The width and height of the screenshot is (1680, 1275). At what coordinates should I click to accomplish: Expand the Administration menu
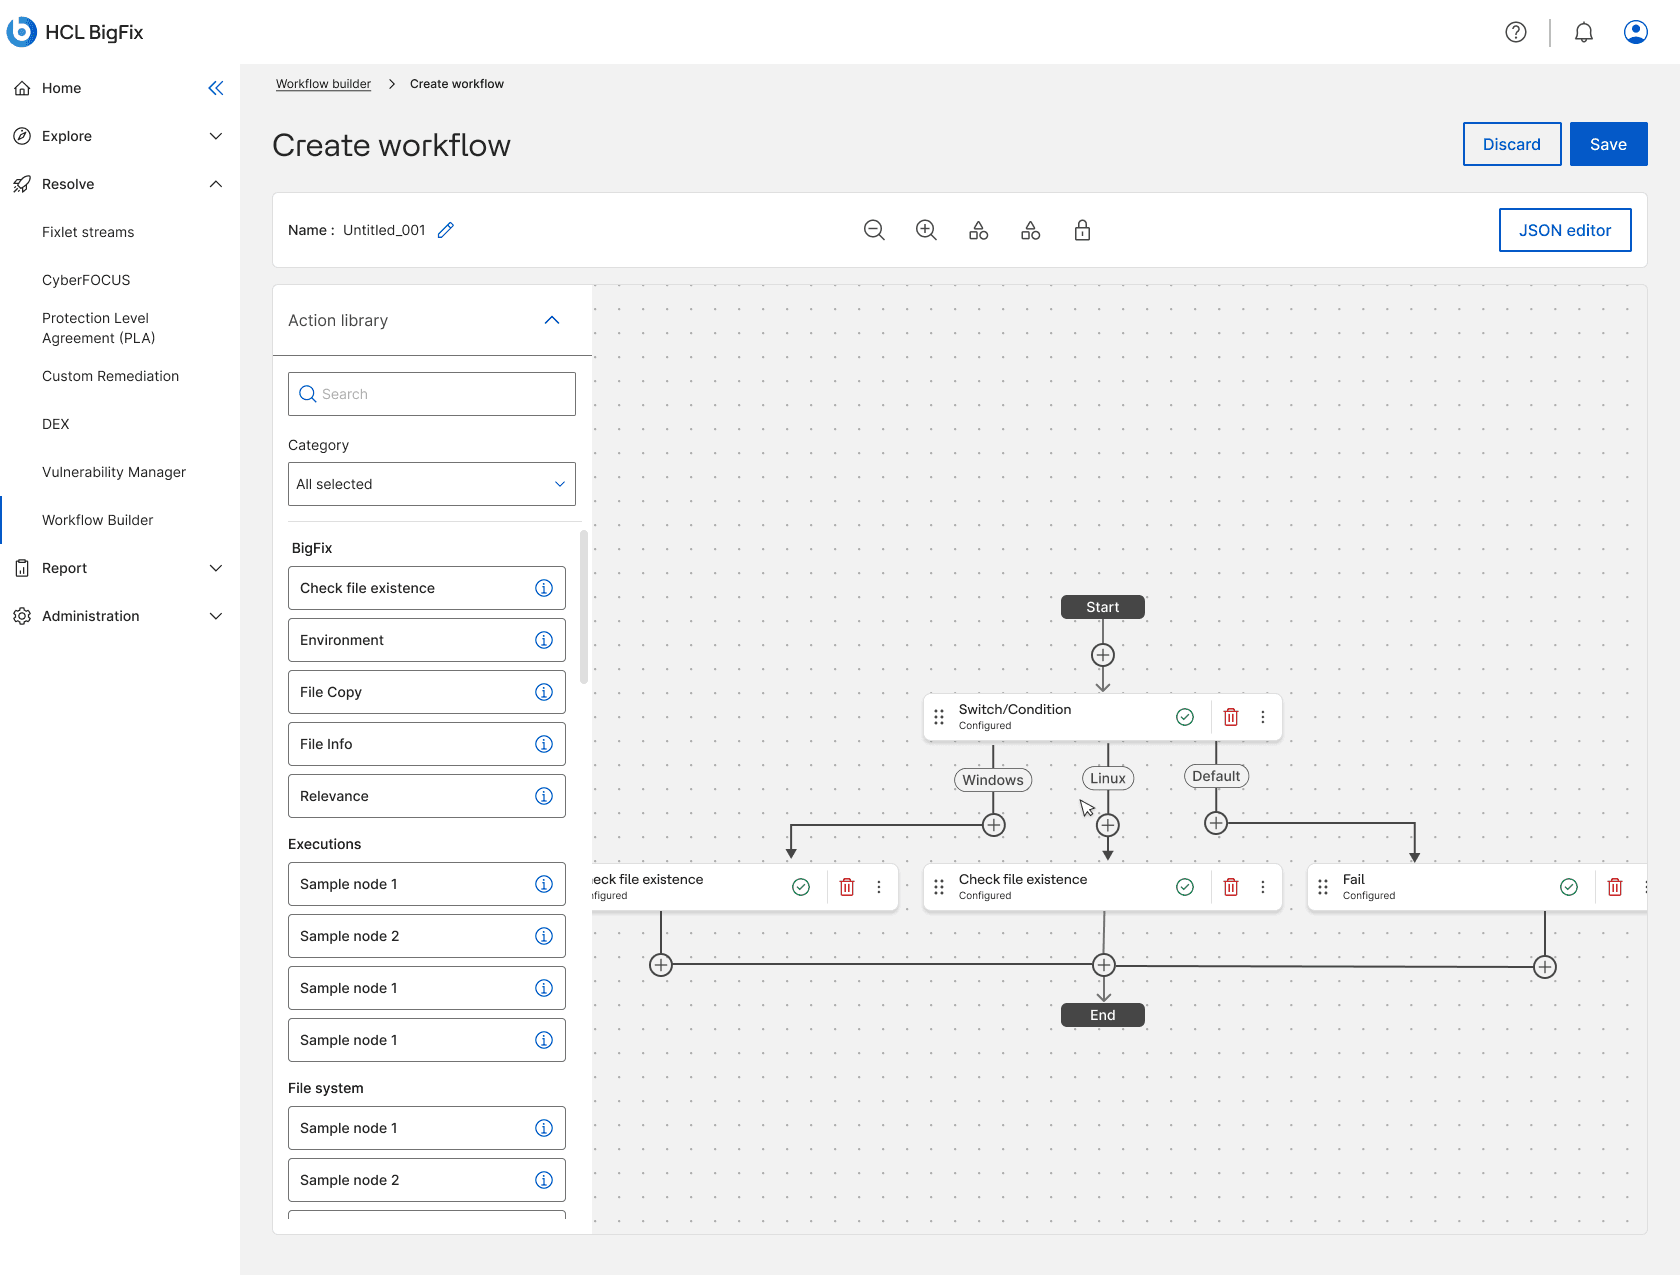point(216,616)
